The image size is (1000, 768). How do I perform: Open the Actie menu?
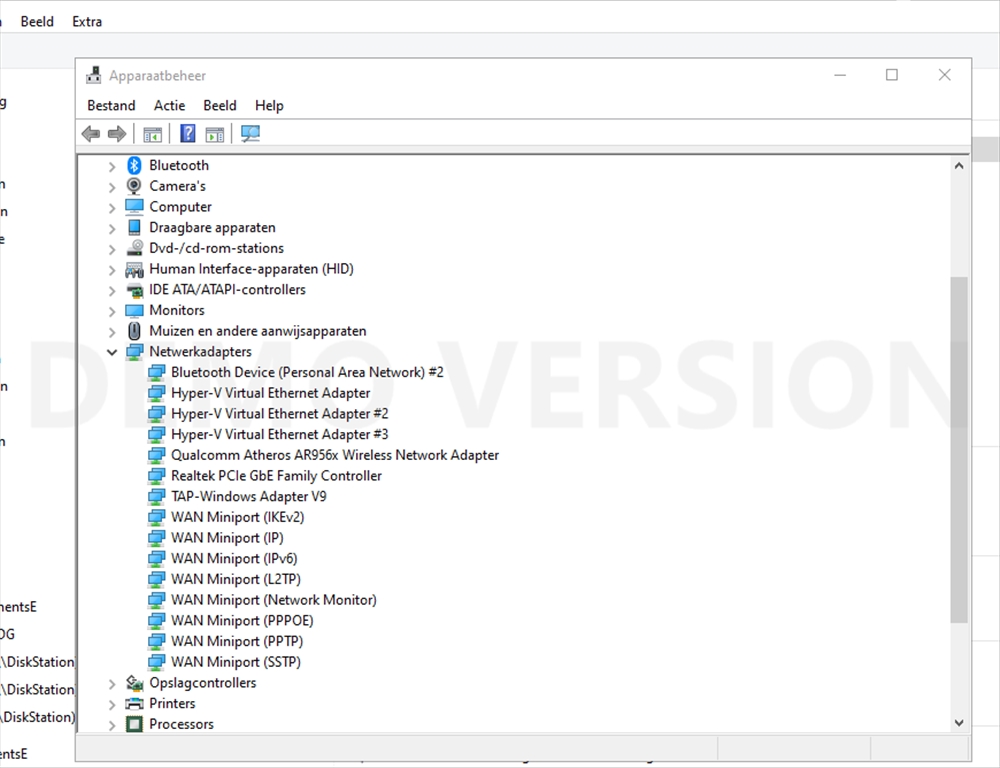169,105
